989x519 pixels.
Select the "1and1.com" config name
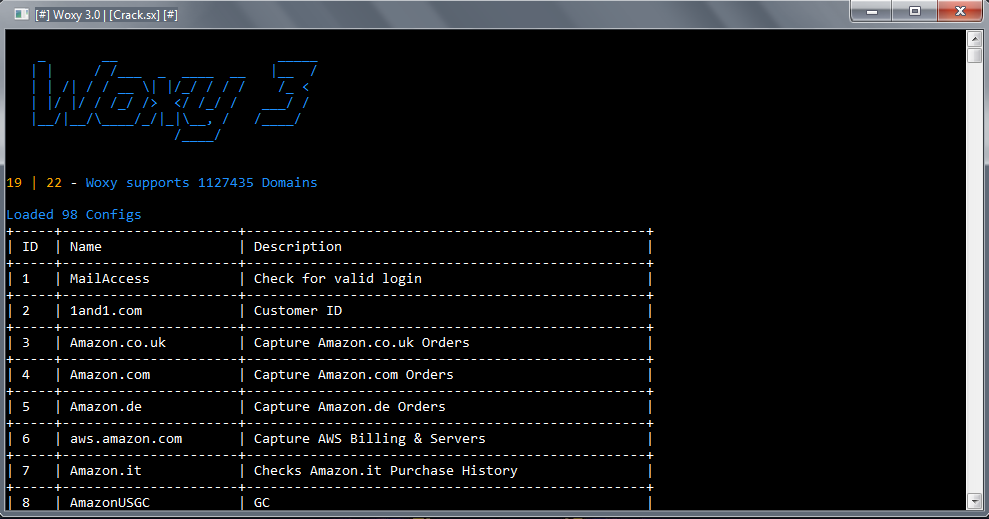tap(106, 311)
